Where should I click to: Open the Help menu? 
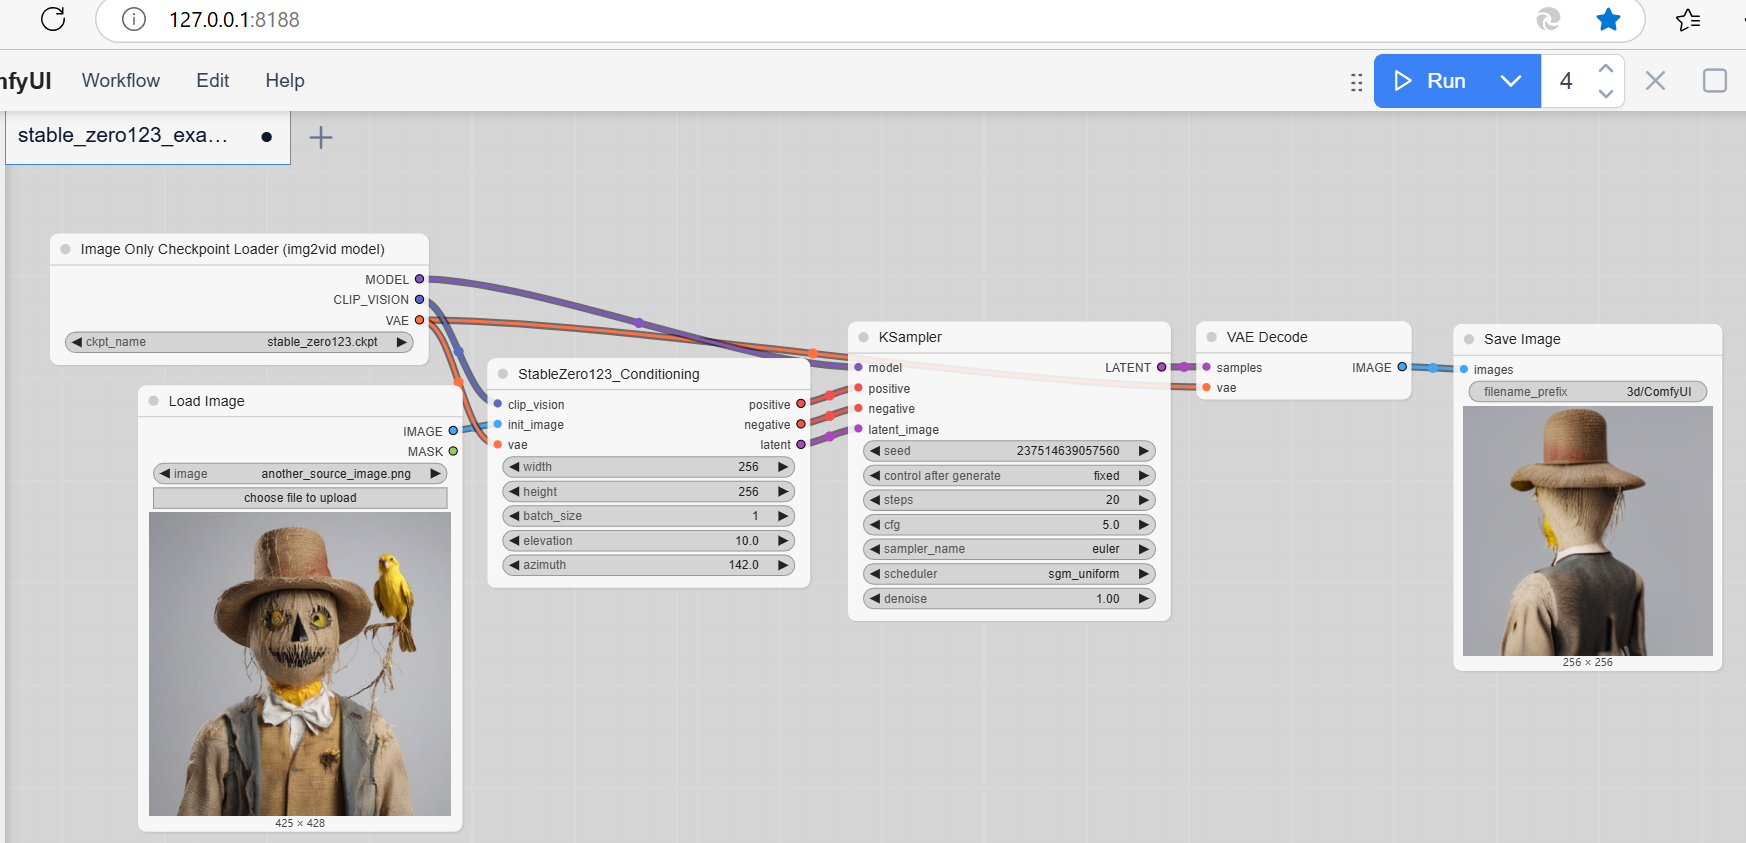coord(285,81)
